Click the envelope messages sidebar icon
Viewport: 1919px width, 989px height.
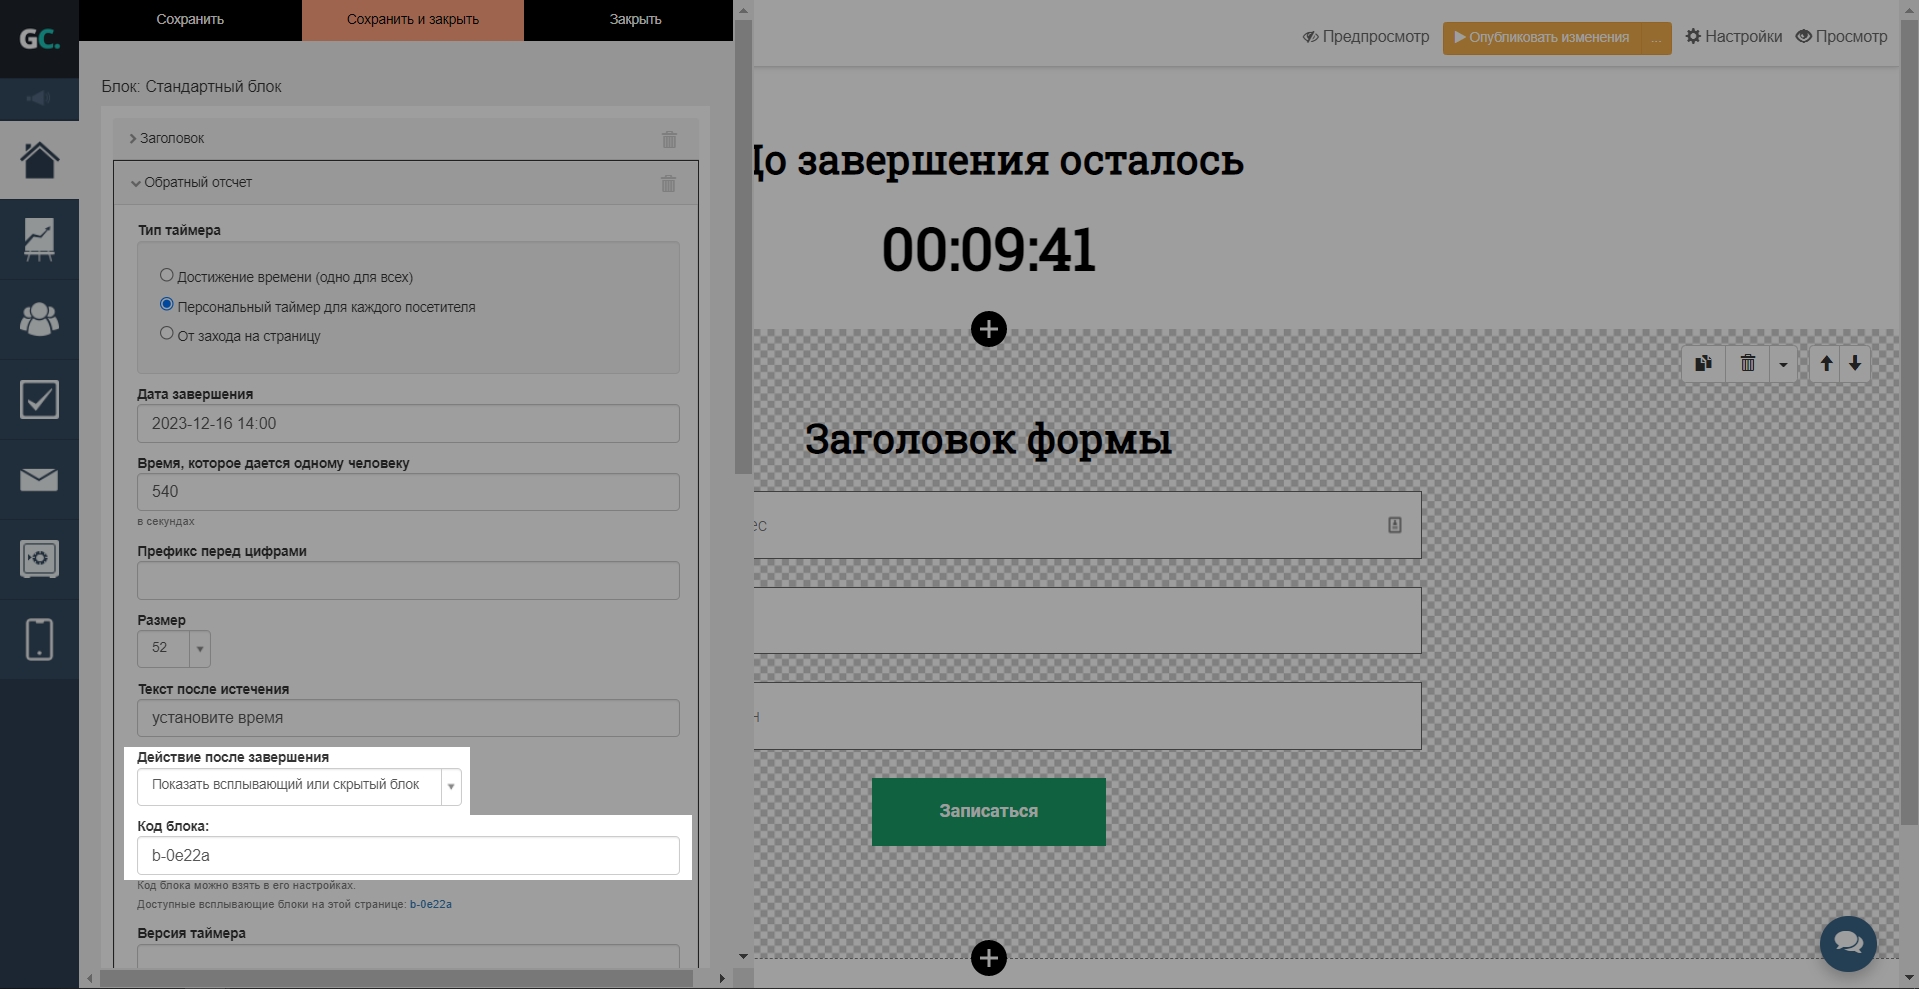39,480
